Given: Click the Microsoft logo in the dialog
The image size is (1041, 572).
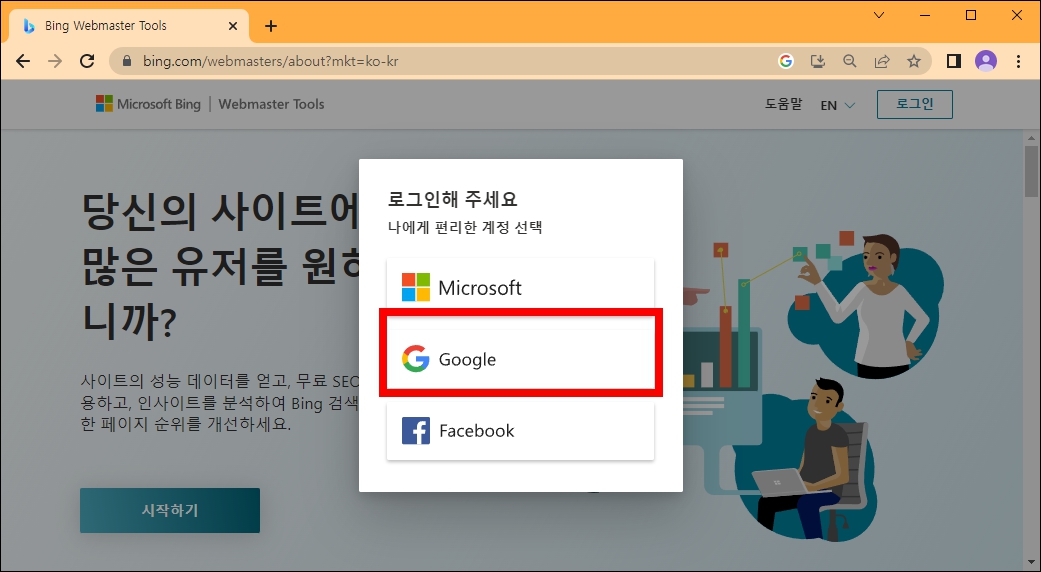Looking at the screenshot, I should (416, 287).
